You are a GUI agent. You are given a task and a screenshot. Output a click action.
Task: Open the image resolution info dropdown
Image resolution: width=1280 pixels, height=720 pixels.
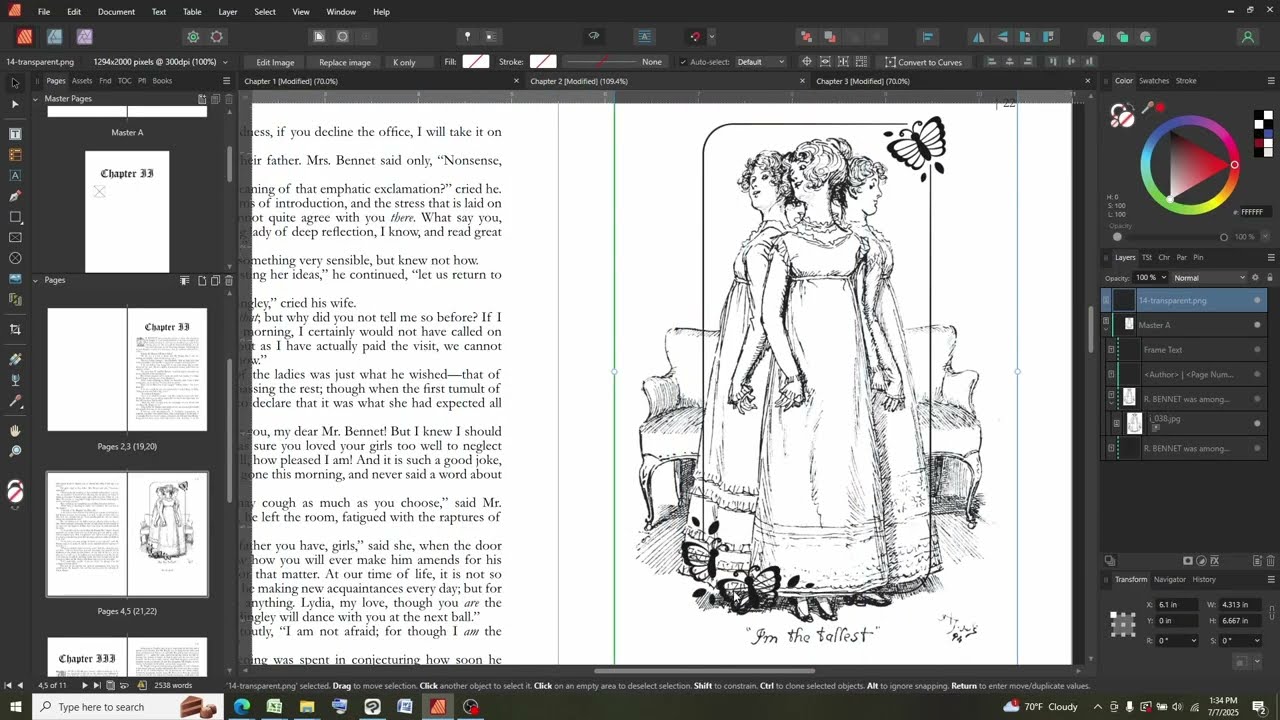pyautogui.click(x=225, y=62)
